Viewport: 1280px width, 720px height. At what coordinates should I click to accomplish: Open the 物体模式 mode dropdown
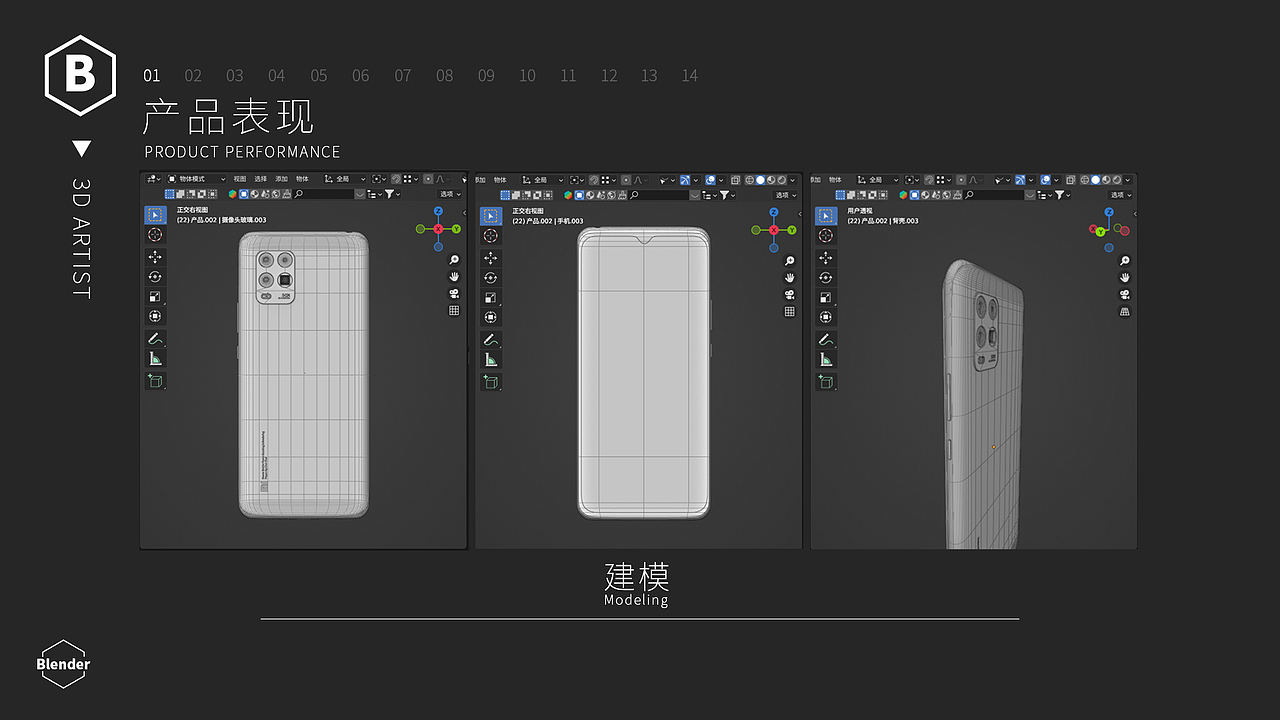(x=197, y=179)
